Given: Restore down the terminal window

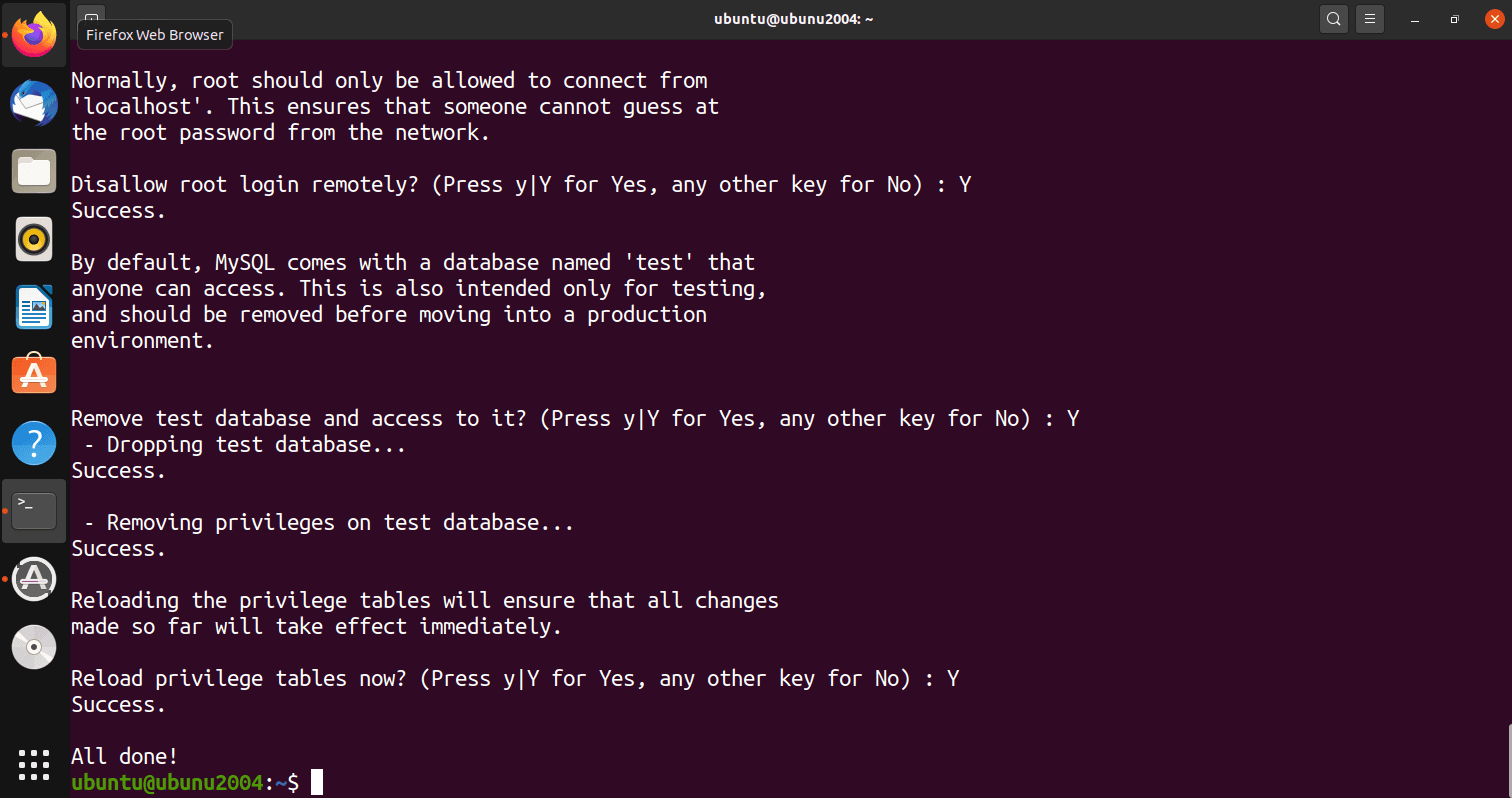Looking at the screenshot, I should click(x=1455, y=19).
